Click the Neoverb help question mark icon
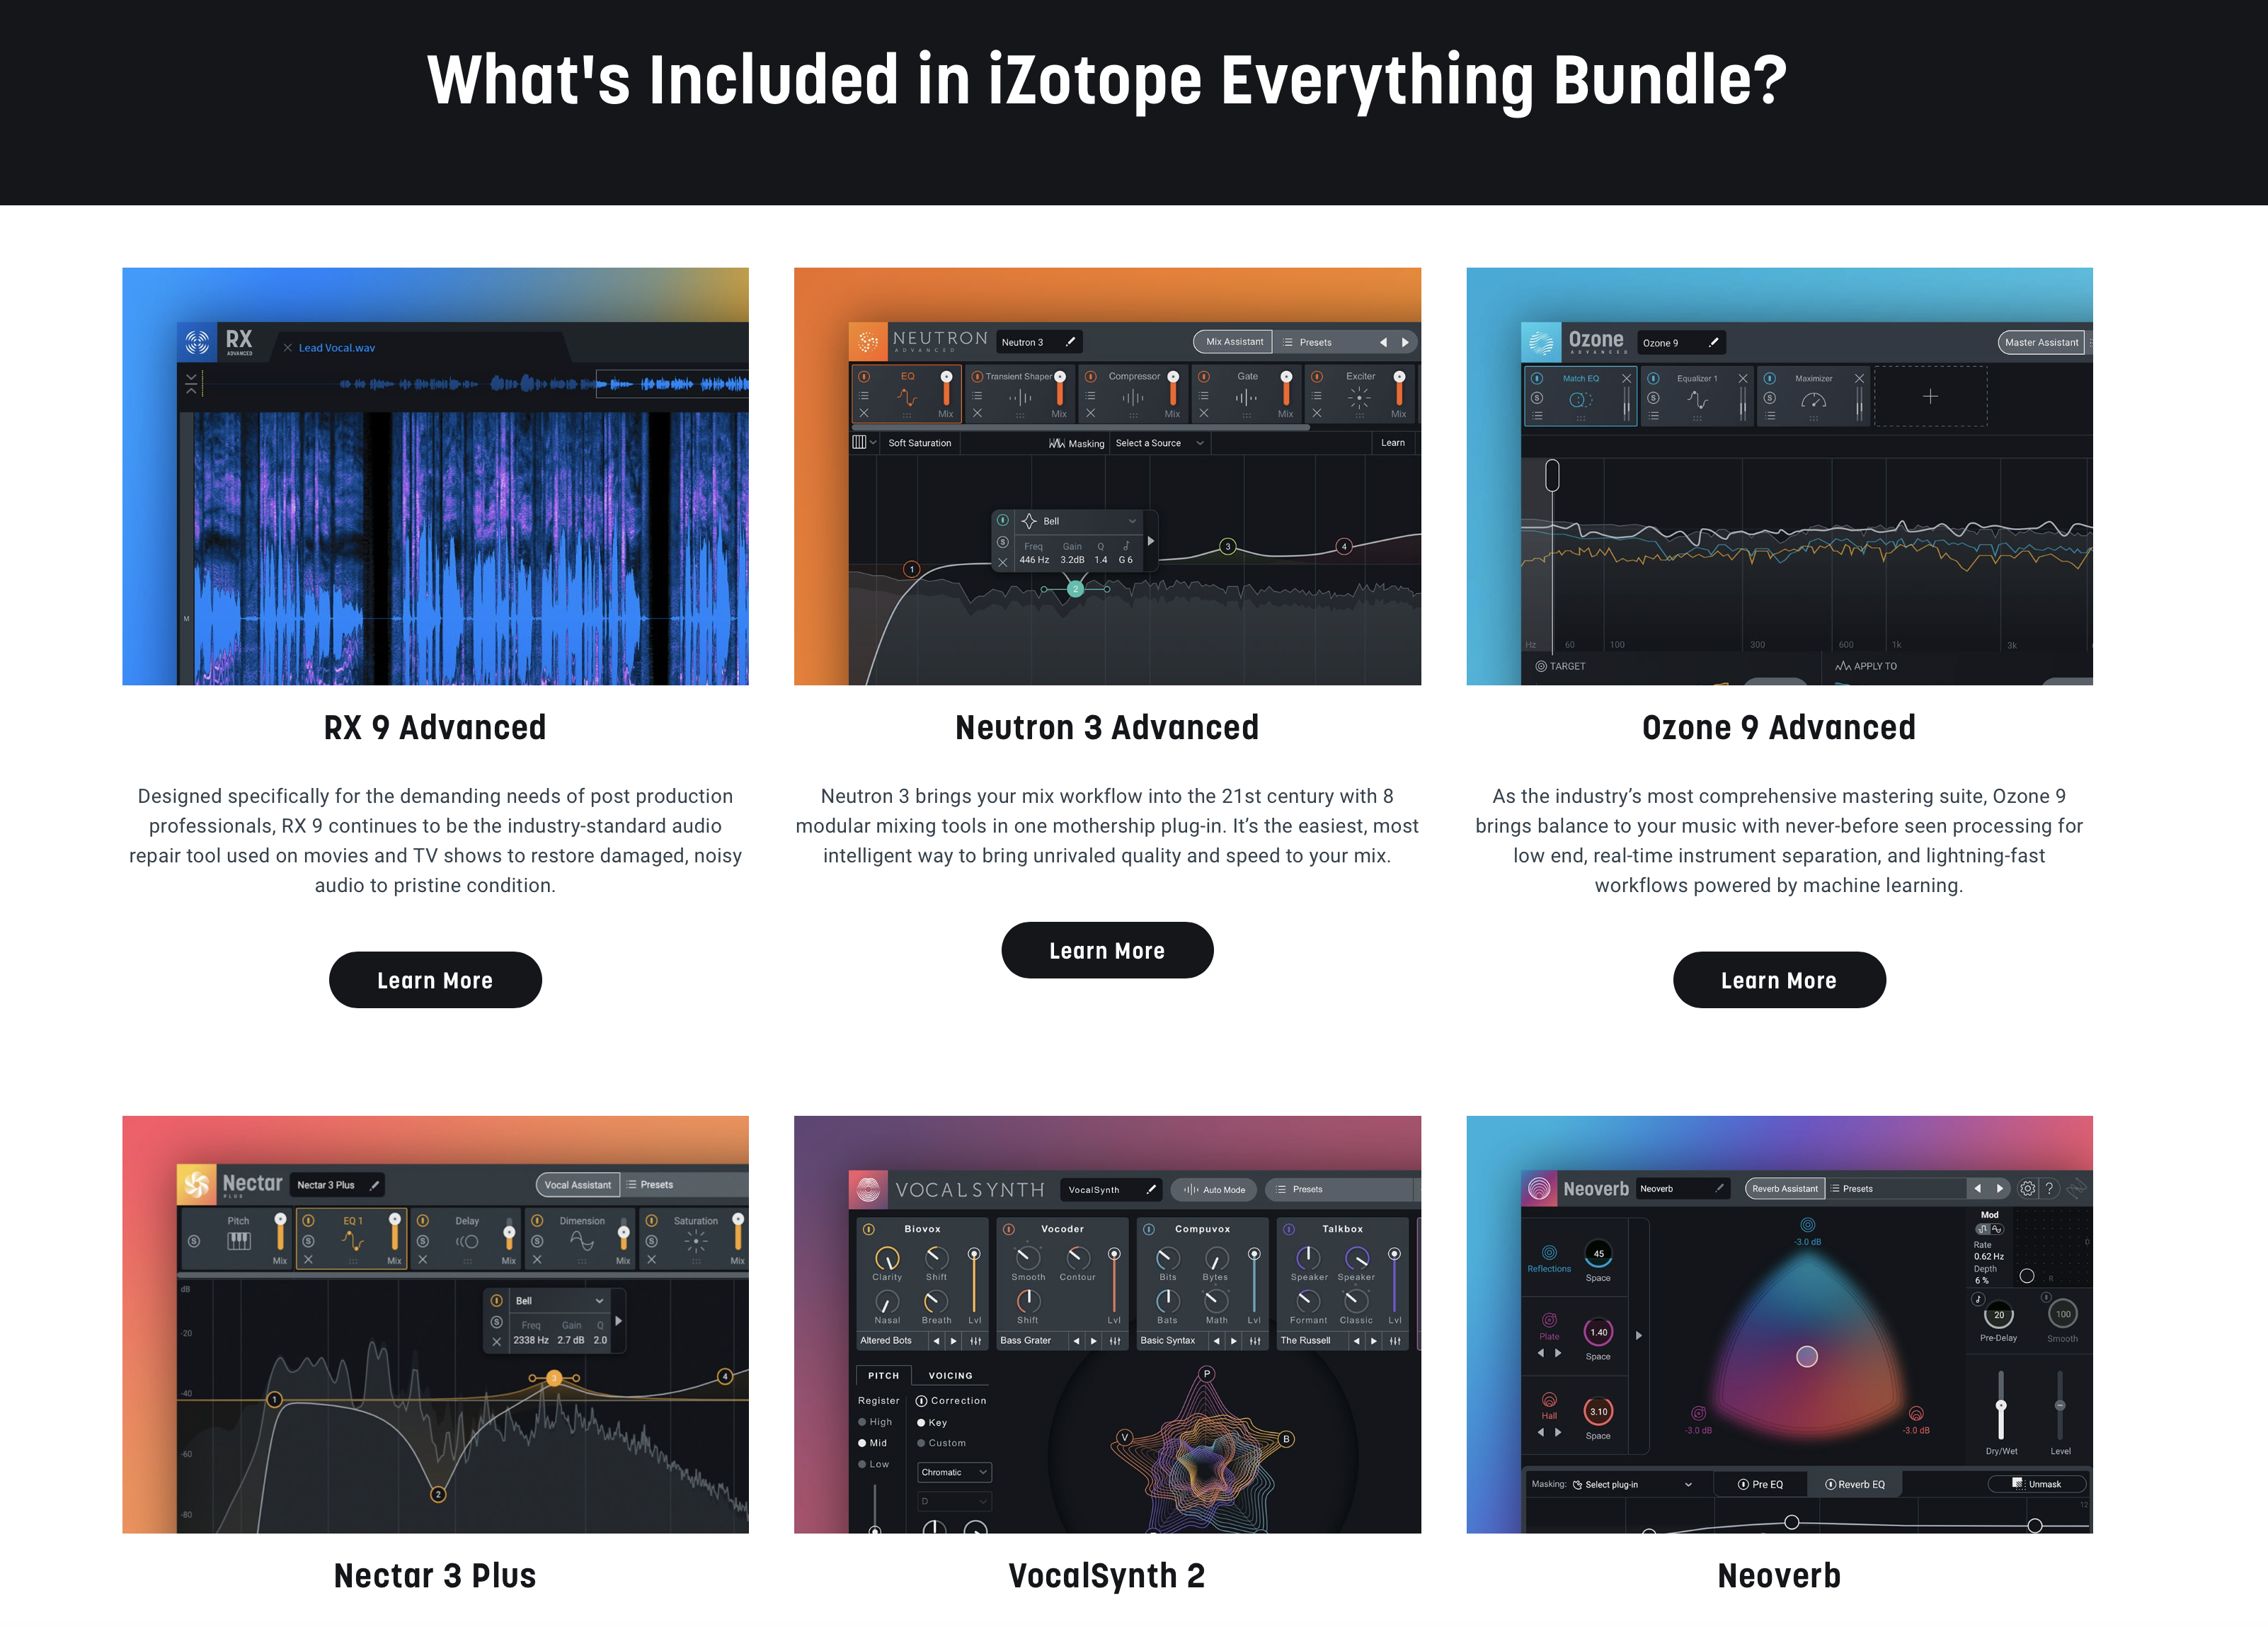Image resolution: width=2268 pixels, height=1627 pixels. click(2049, 1188)
